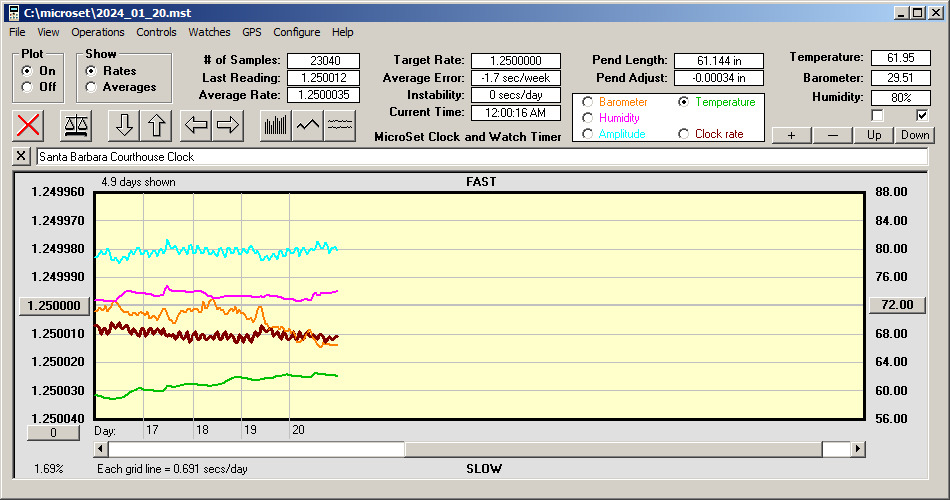
Task: Click the minus (—) button
Action: [833, 135]
